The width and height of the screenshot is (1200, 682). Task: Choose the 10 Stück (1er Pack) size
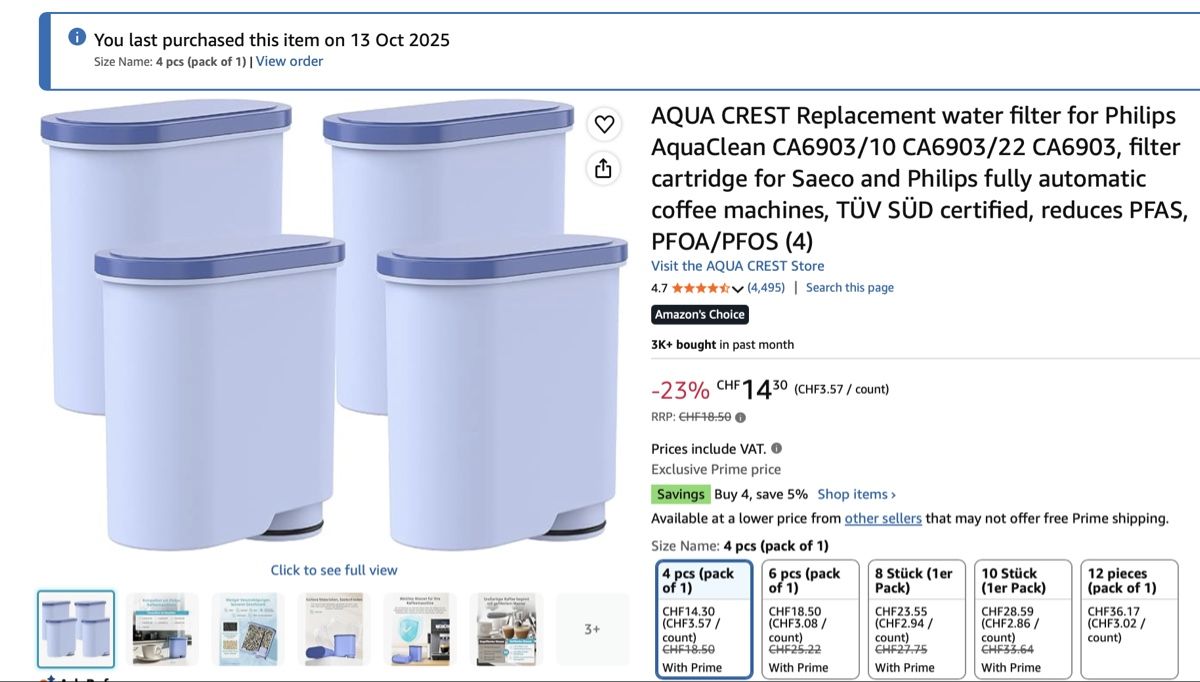coord(1022,620)
